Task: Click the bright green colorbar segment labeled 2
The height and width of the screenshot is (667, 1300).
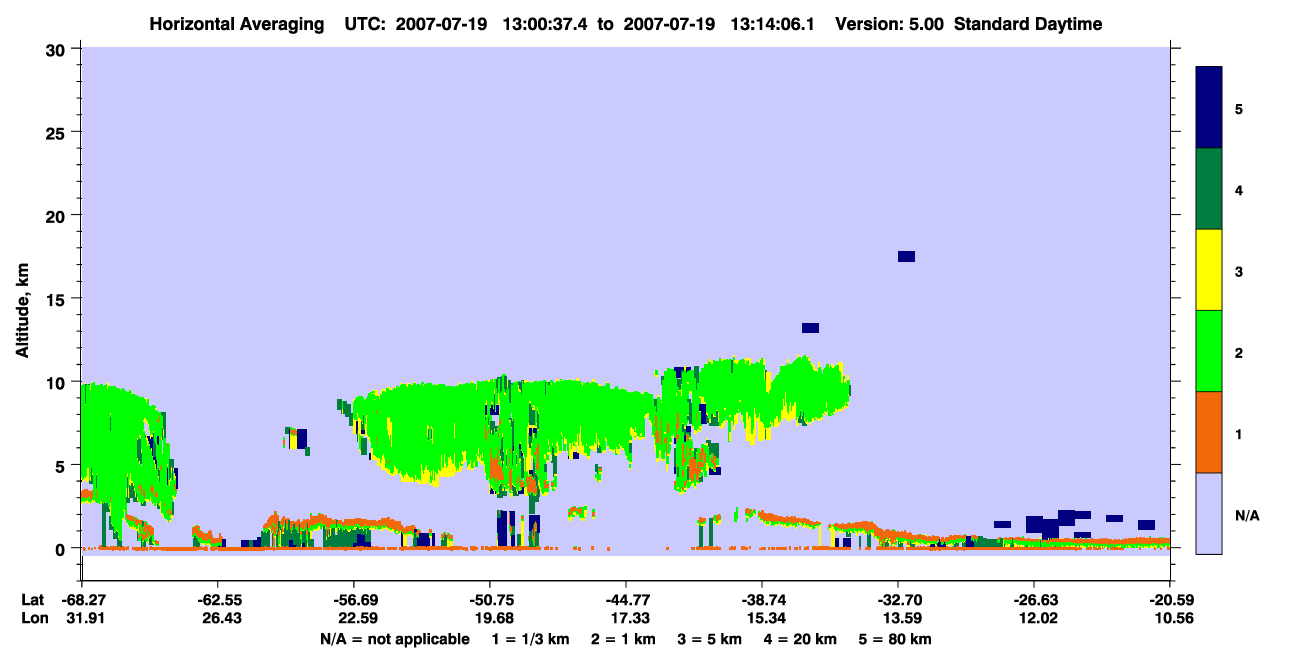Action: click(x=1209, y=351)
